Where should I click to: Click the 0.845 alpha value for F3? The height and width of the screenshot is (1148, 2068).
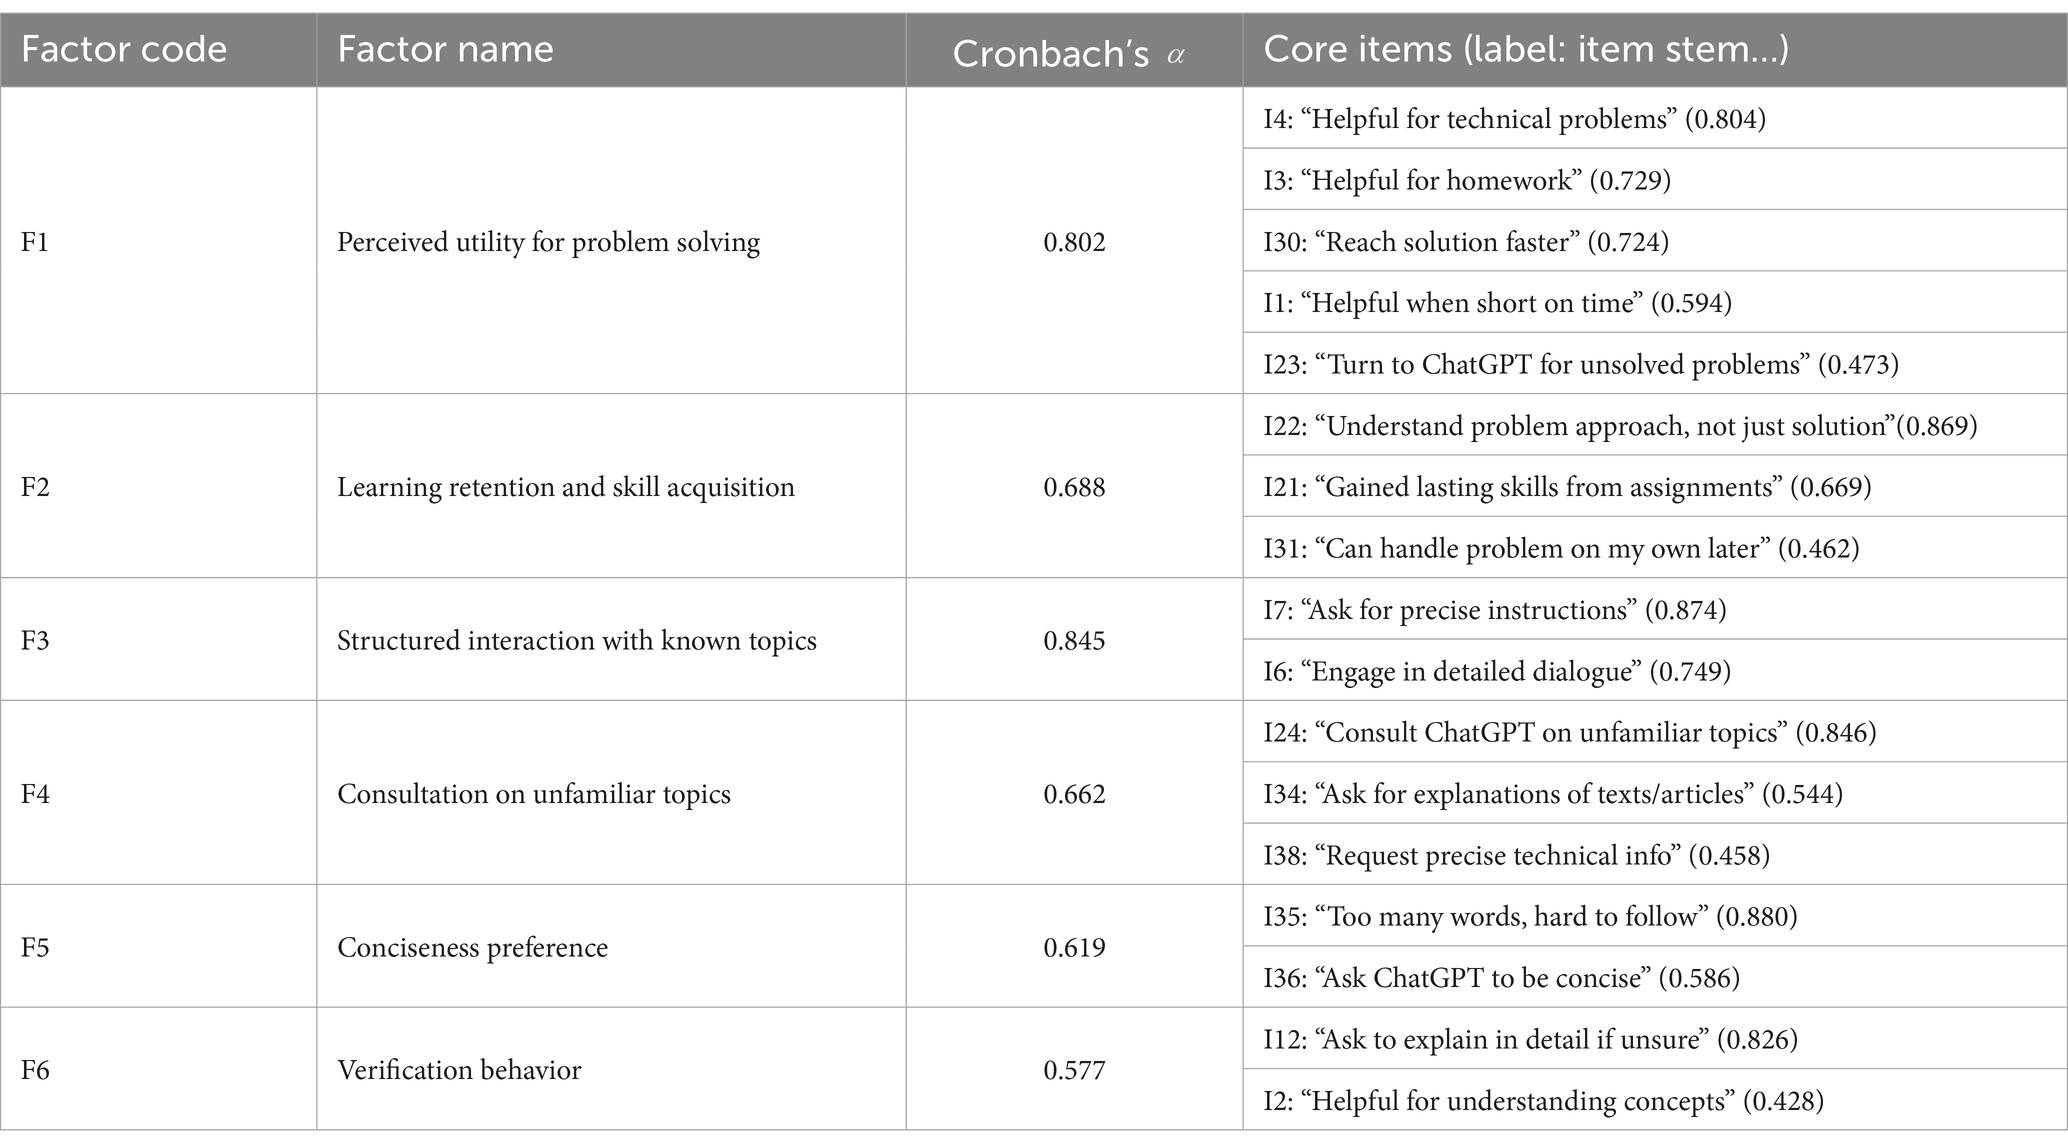tap(1074, 640)
